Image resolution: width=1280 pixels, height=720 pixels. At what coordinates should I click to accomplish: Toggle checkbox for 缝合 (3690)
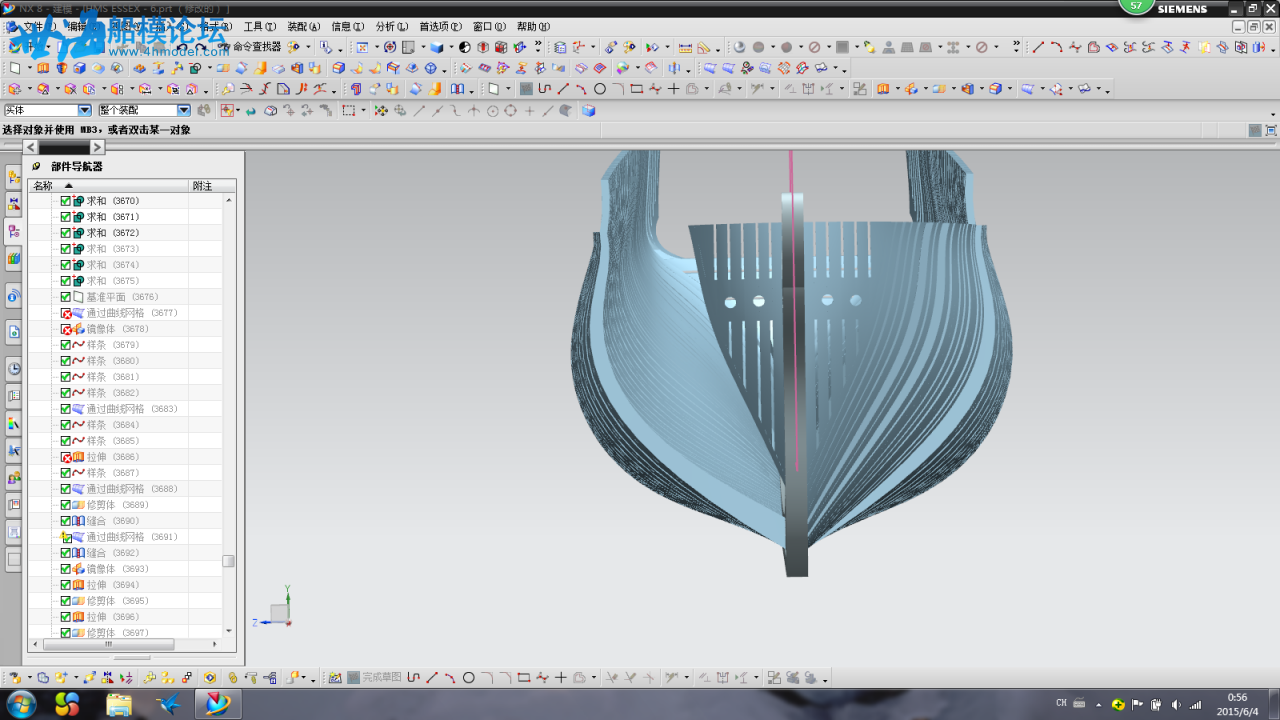(x=66, y=521)
